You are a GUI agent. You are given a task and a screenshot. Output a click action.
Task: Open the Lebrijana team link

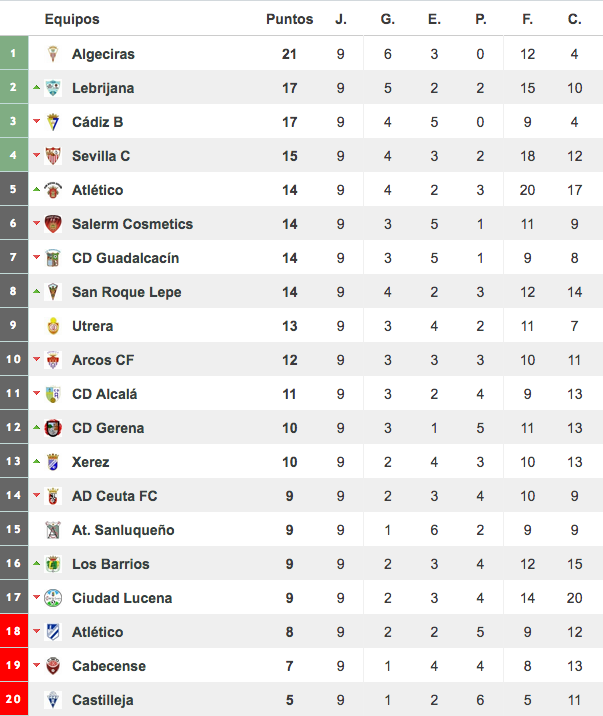[x=103, y=88]
